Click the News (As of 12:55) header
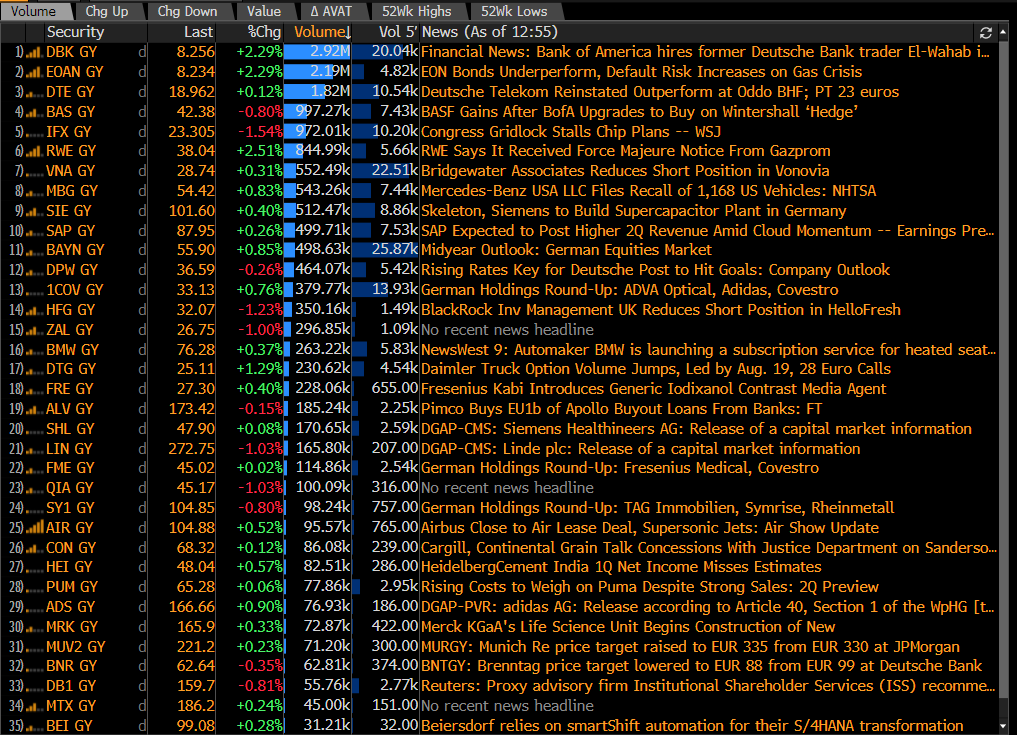The height and width of the screenshot is (735, 1017). tap(489, 32)
